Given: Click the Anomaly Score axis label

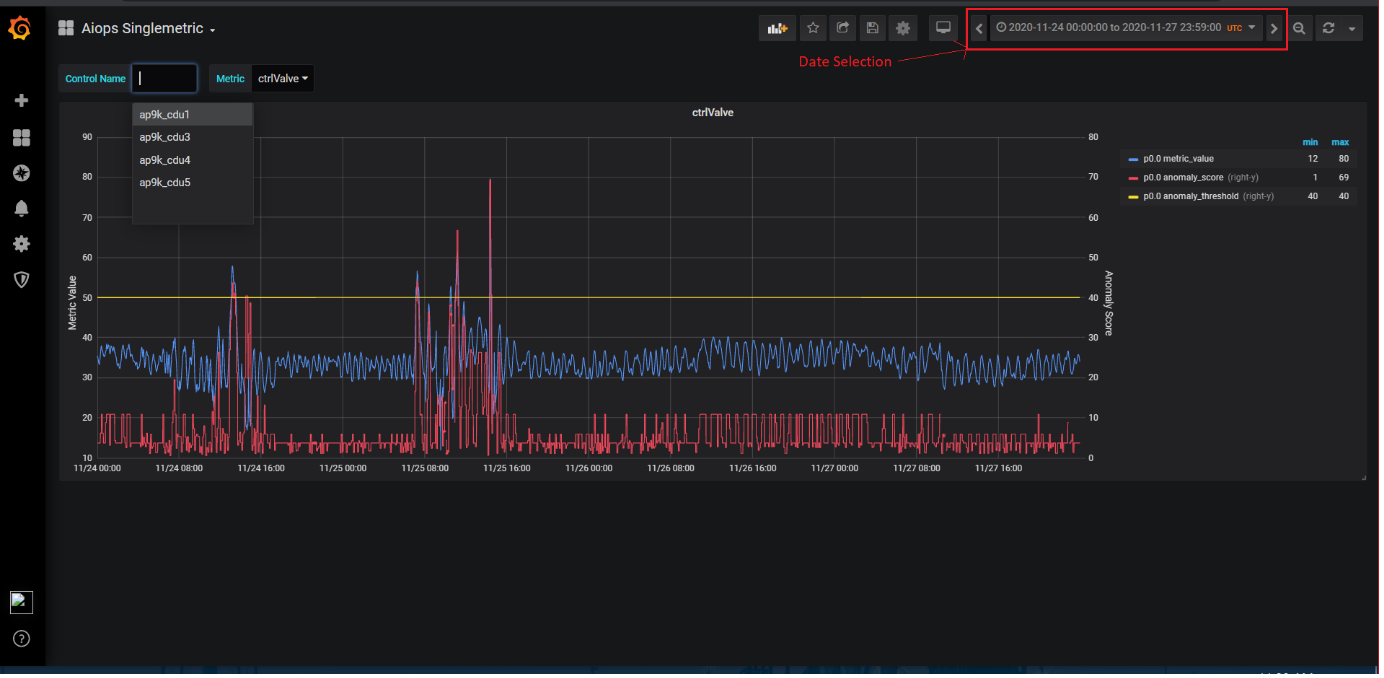Looking at the screenshot, I should [1108, 303].
